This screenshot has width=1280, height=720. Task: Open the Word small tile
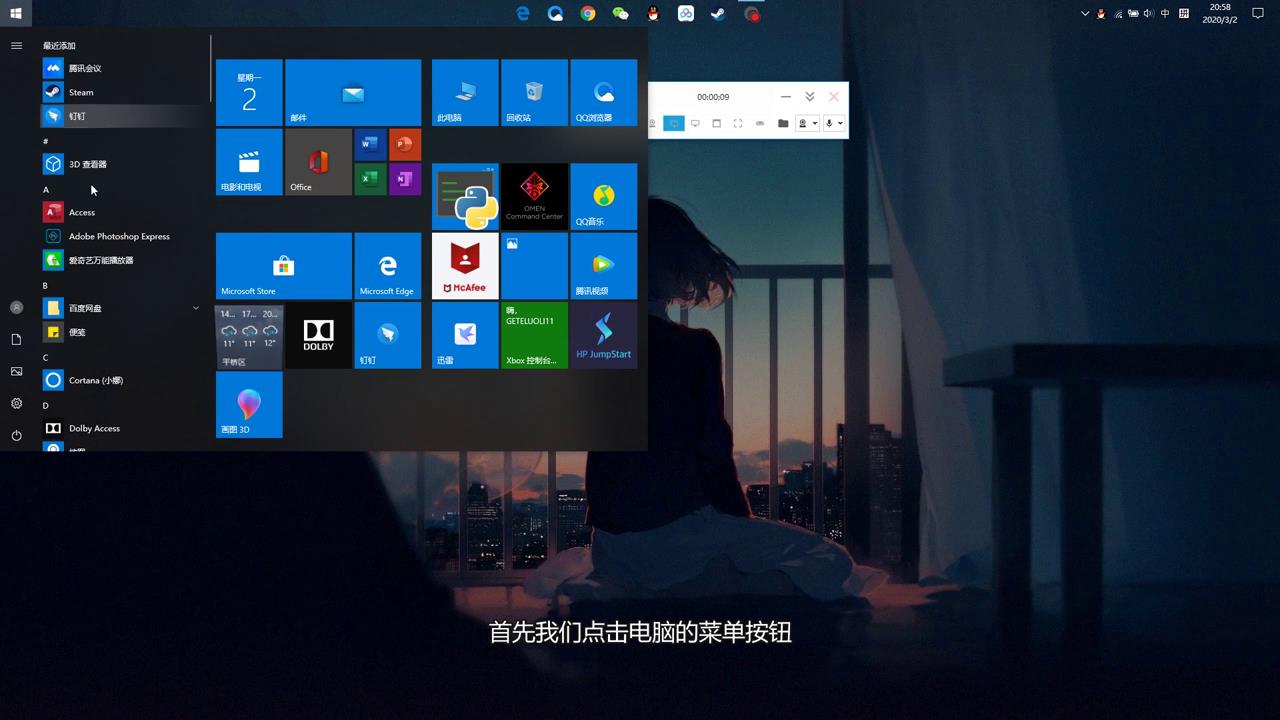(370, 145)
